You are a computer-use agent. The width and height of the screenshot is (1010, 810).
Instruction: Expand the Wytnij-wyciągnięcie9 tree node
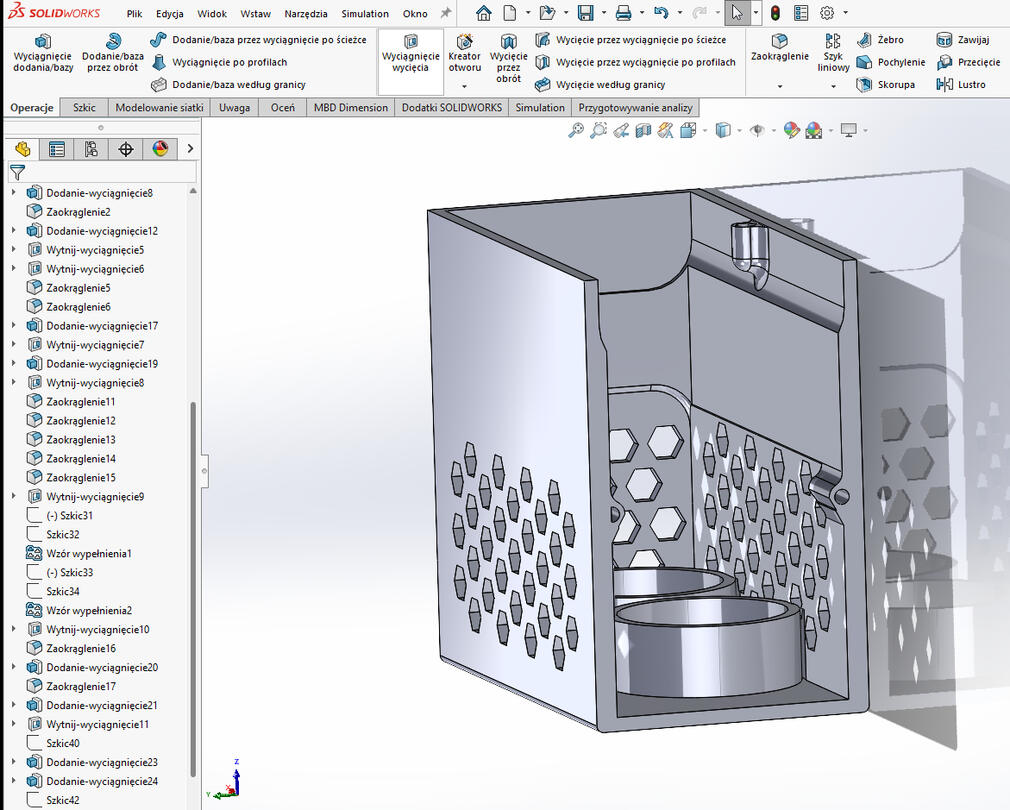pos(13,497)
